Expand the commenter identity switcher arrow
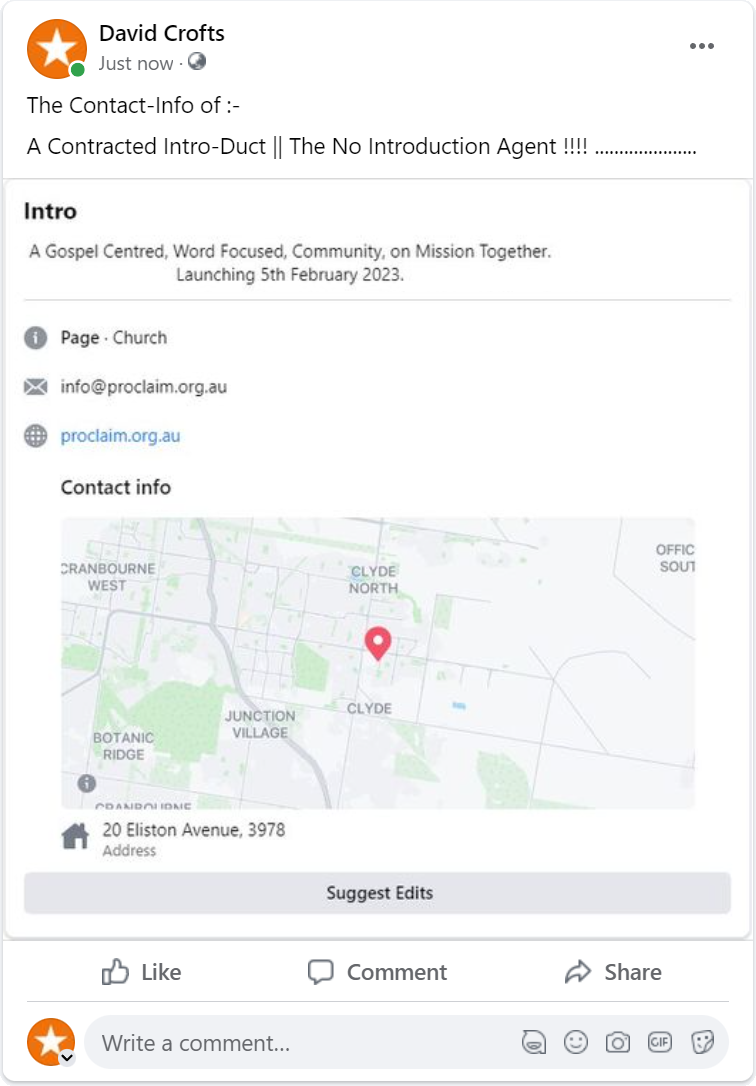 coord(66,1057)
